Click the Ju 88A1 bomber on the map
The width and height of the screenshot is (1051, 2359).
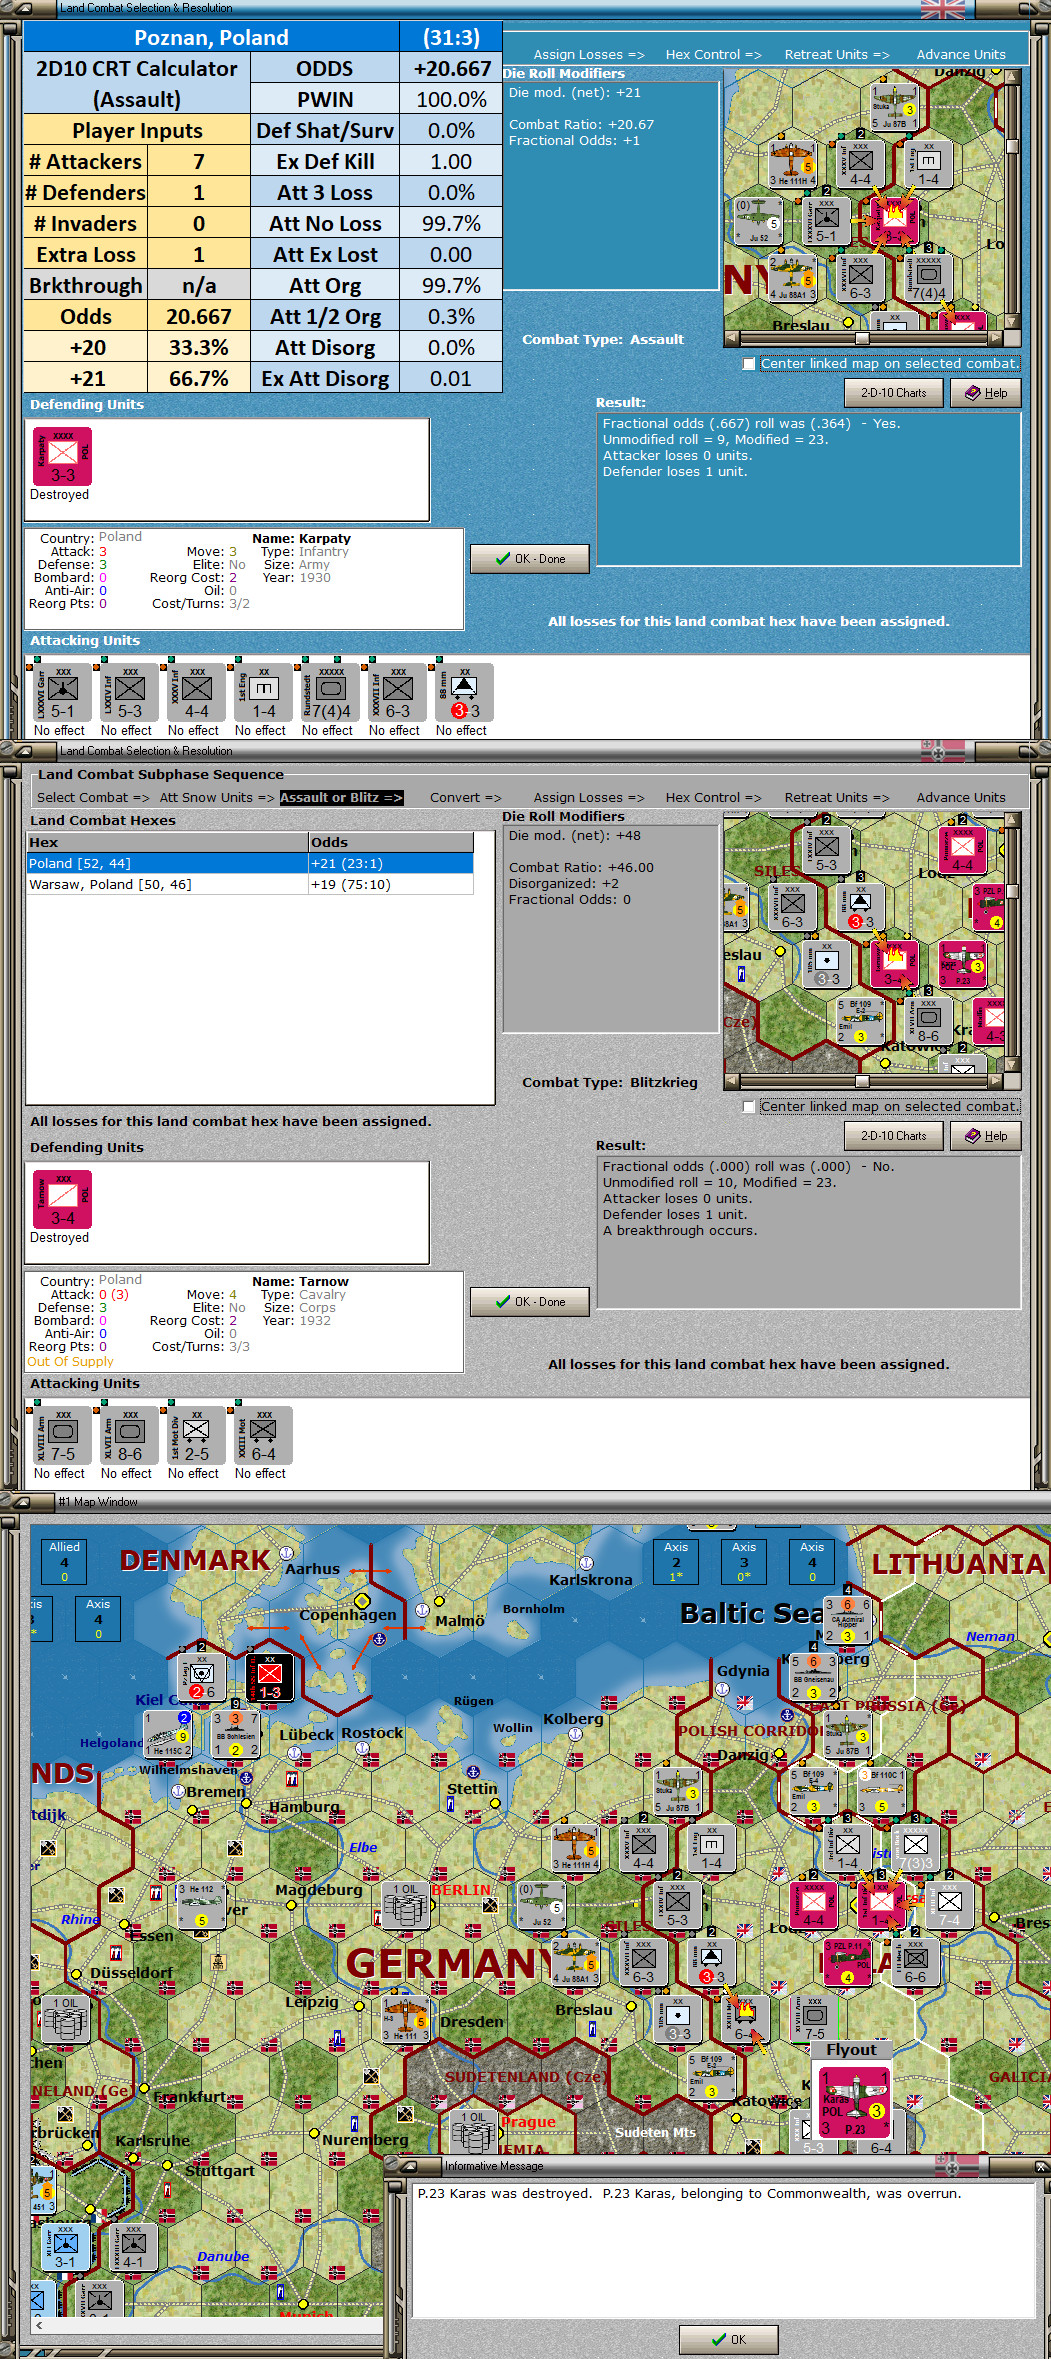(x=575, y=1962)
